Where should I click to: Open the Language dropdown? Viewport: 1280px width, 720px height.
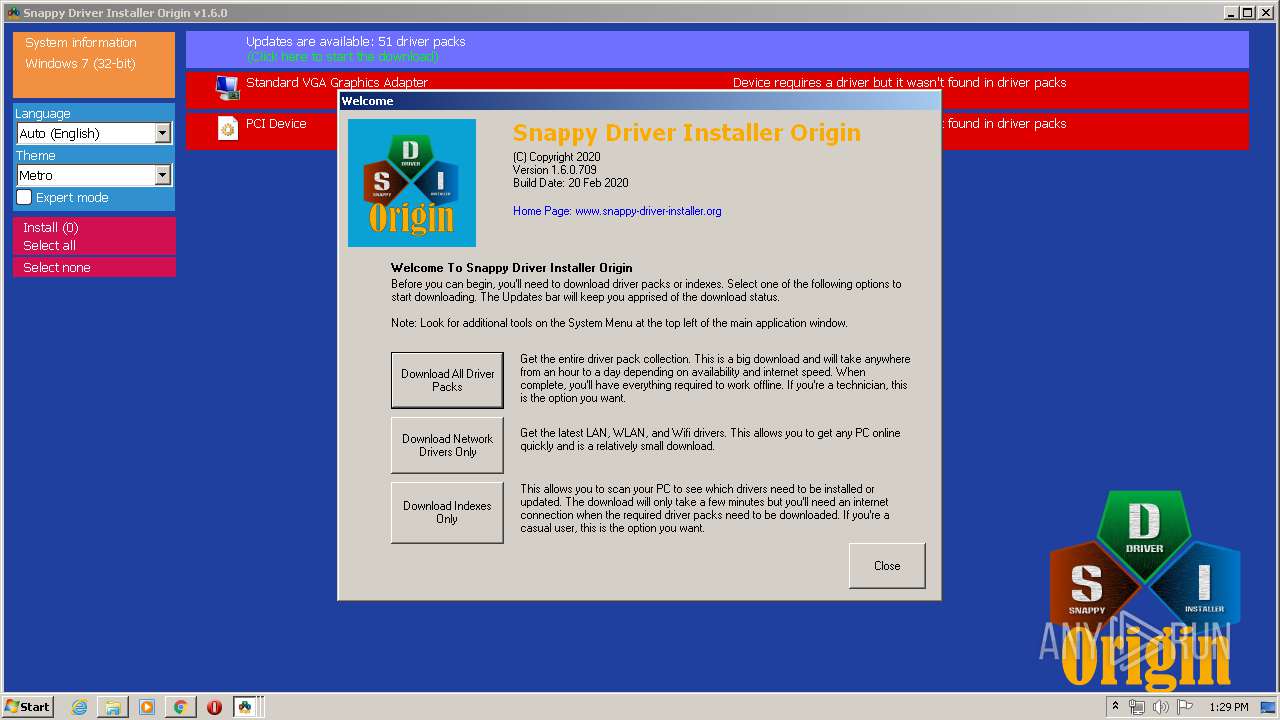point(94,133)
